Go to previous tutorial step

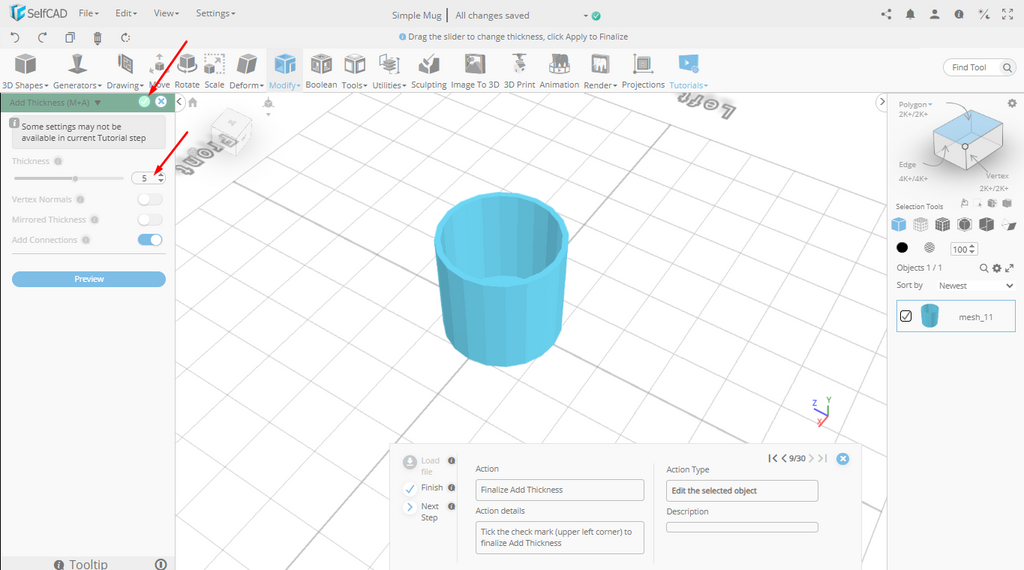tap(784, 458)
